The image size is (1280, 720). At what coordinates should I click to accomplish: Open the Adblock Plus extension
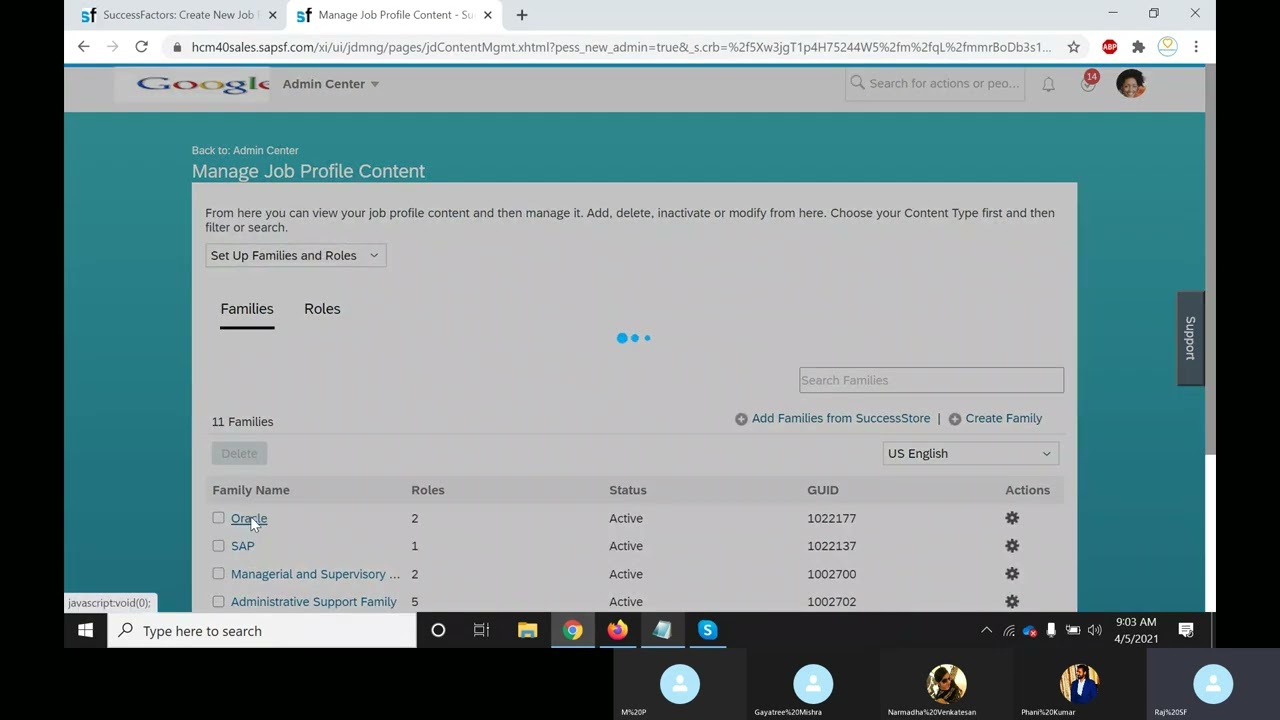(1109, 47)
